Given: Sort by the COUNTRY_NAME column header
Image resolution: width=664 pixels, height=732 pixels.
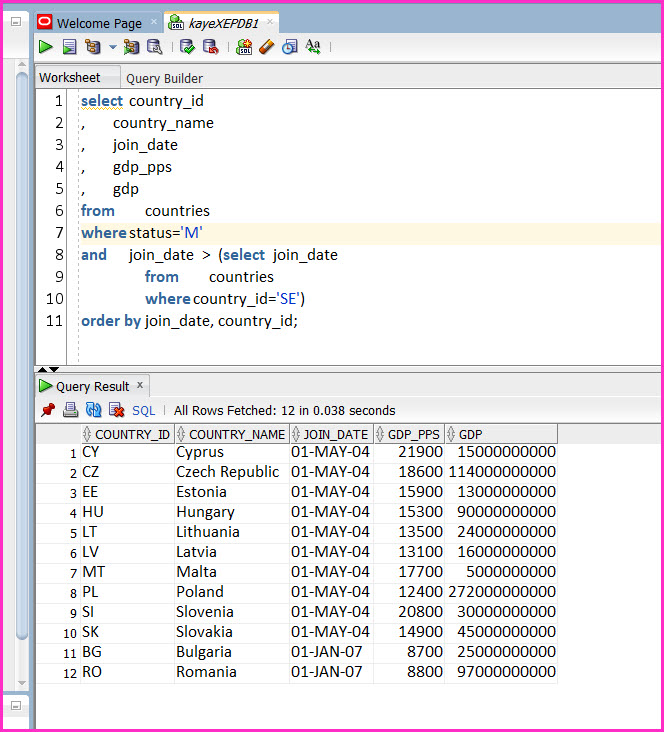Looking at the screenshot, I should (232, 434).
